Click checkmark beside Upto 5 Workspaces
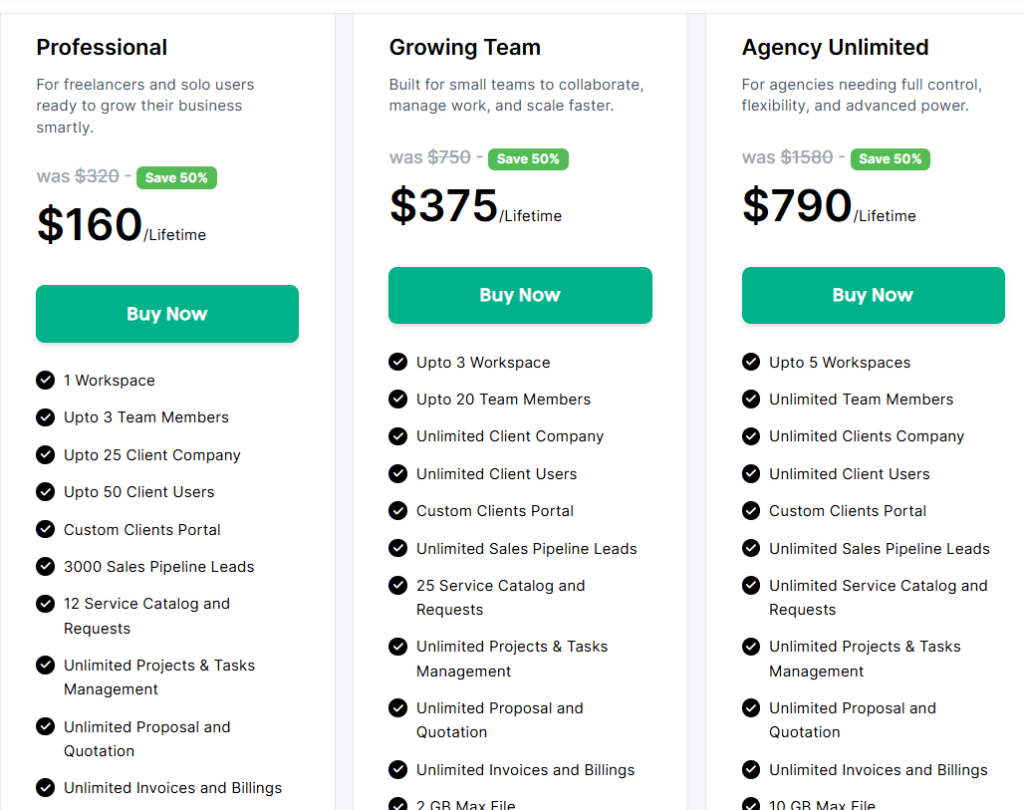1024x810 pixels. (751, 362)
